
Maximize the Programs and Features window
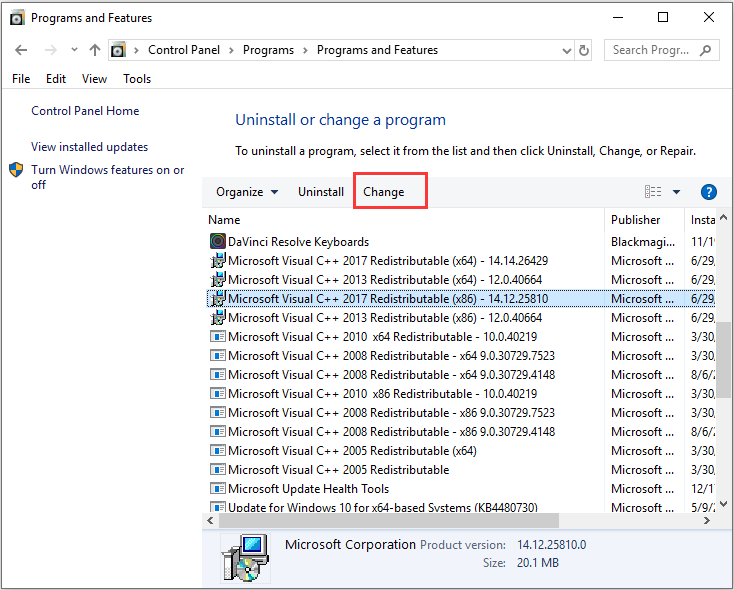point(663,17)
